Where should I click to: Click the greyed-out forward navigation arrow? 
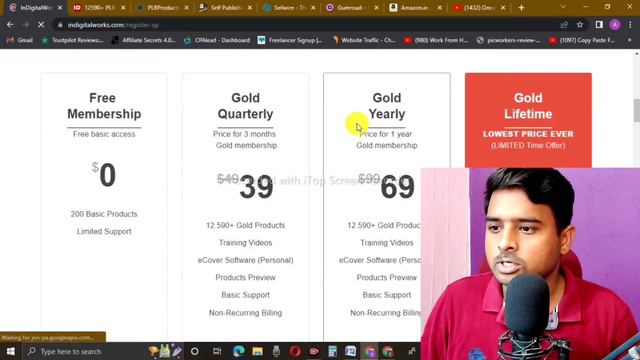(x=25, y=25)
